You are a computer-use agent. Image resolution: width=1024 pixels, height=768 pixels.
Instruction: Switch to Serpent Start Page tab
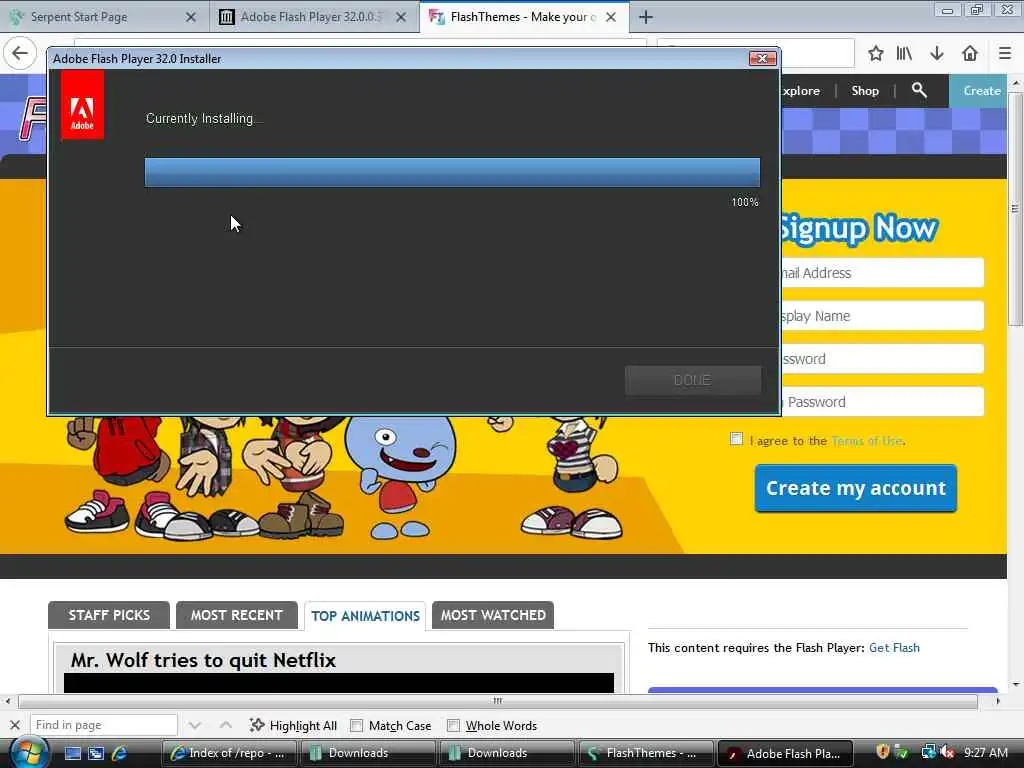point(98,17)
